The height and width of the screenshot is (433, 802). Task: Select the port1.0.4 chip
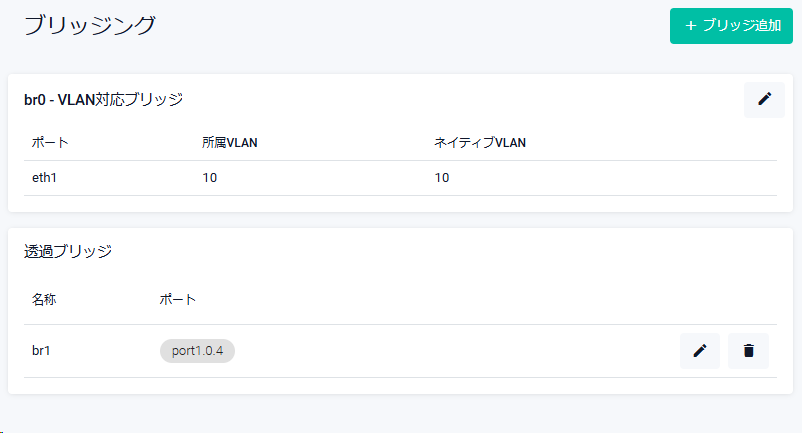(x=197, y=351)
